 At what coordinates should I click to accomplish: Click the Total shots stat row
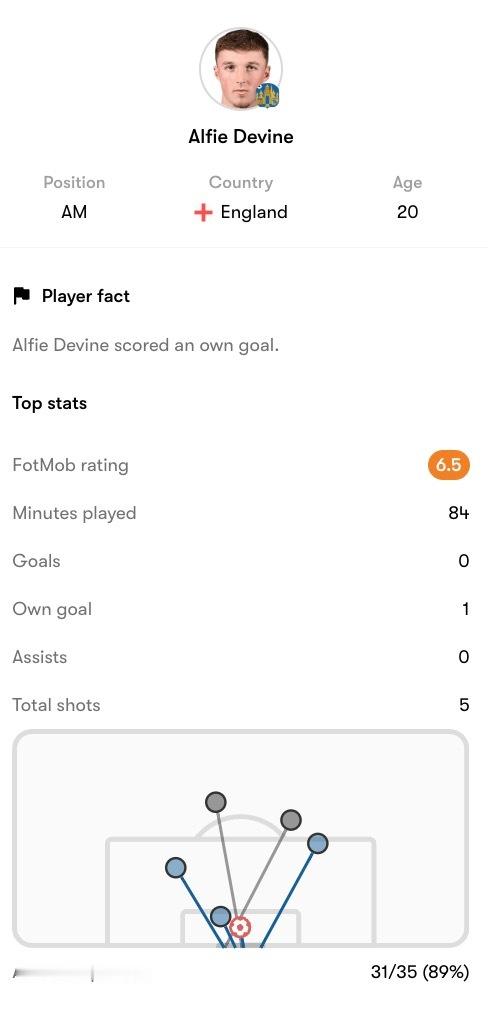[241, 705]
